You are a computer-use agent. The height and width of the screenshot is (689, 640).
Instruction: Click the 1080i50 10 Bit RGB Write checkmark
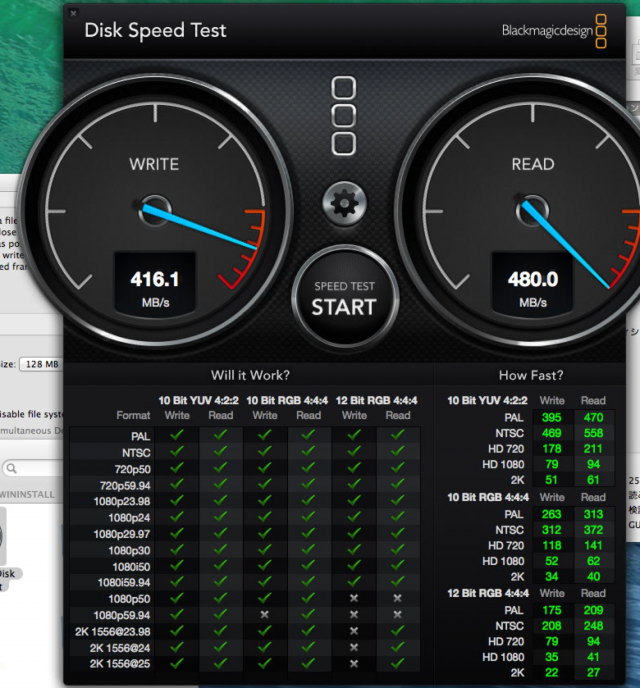264,566
